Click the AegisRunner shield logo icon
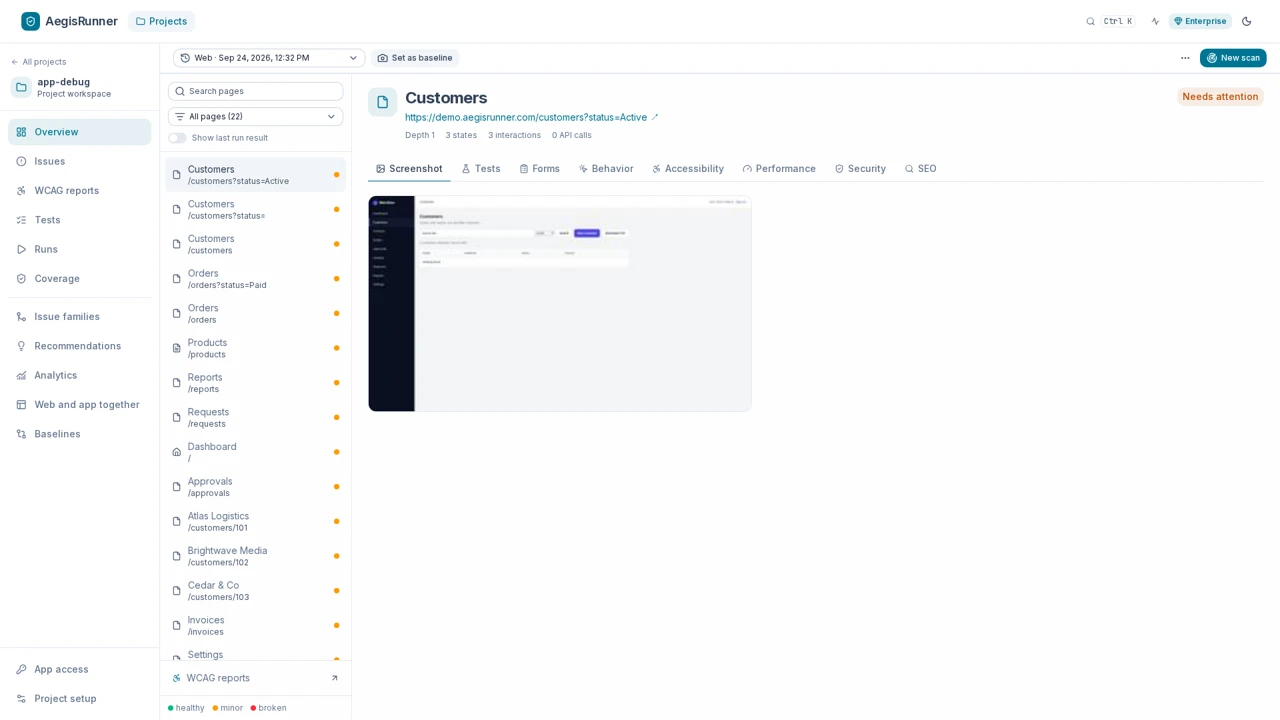 pyautogui.click(x=31, y=21)
